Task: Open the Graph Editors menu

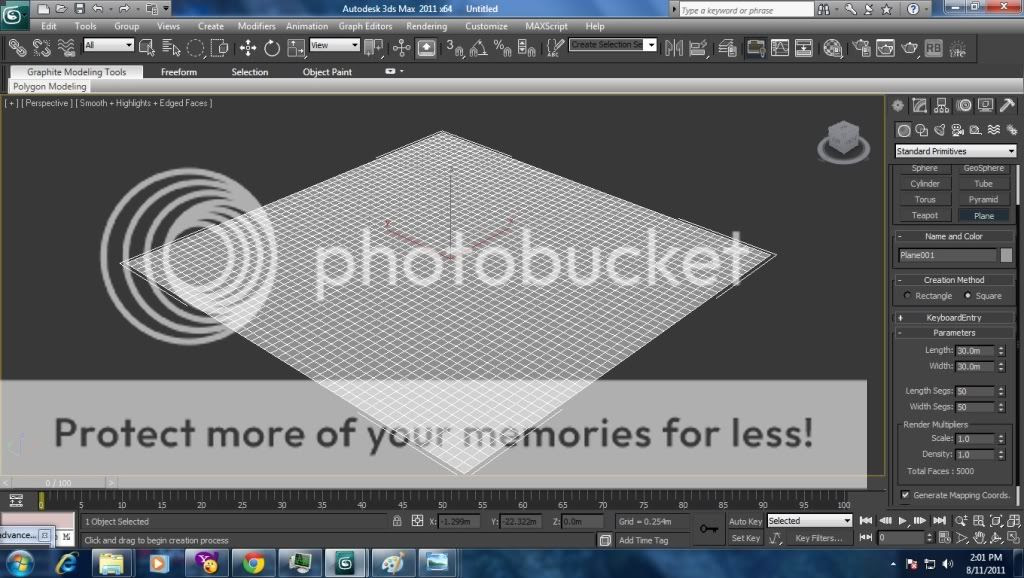Action: 365,26
